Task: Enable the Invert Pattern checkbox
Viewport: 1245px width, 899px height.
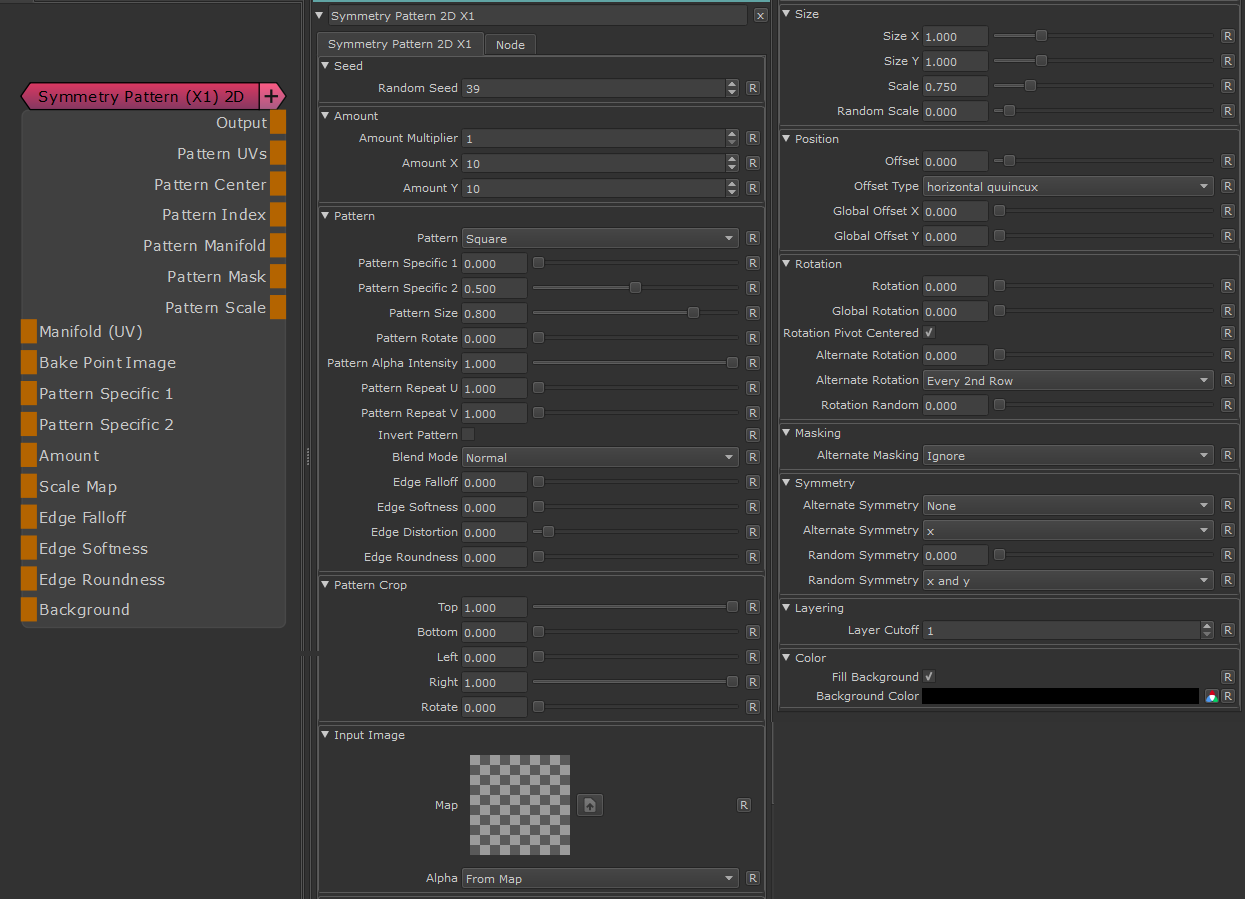Action: click(x=468, y=435)
